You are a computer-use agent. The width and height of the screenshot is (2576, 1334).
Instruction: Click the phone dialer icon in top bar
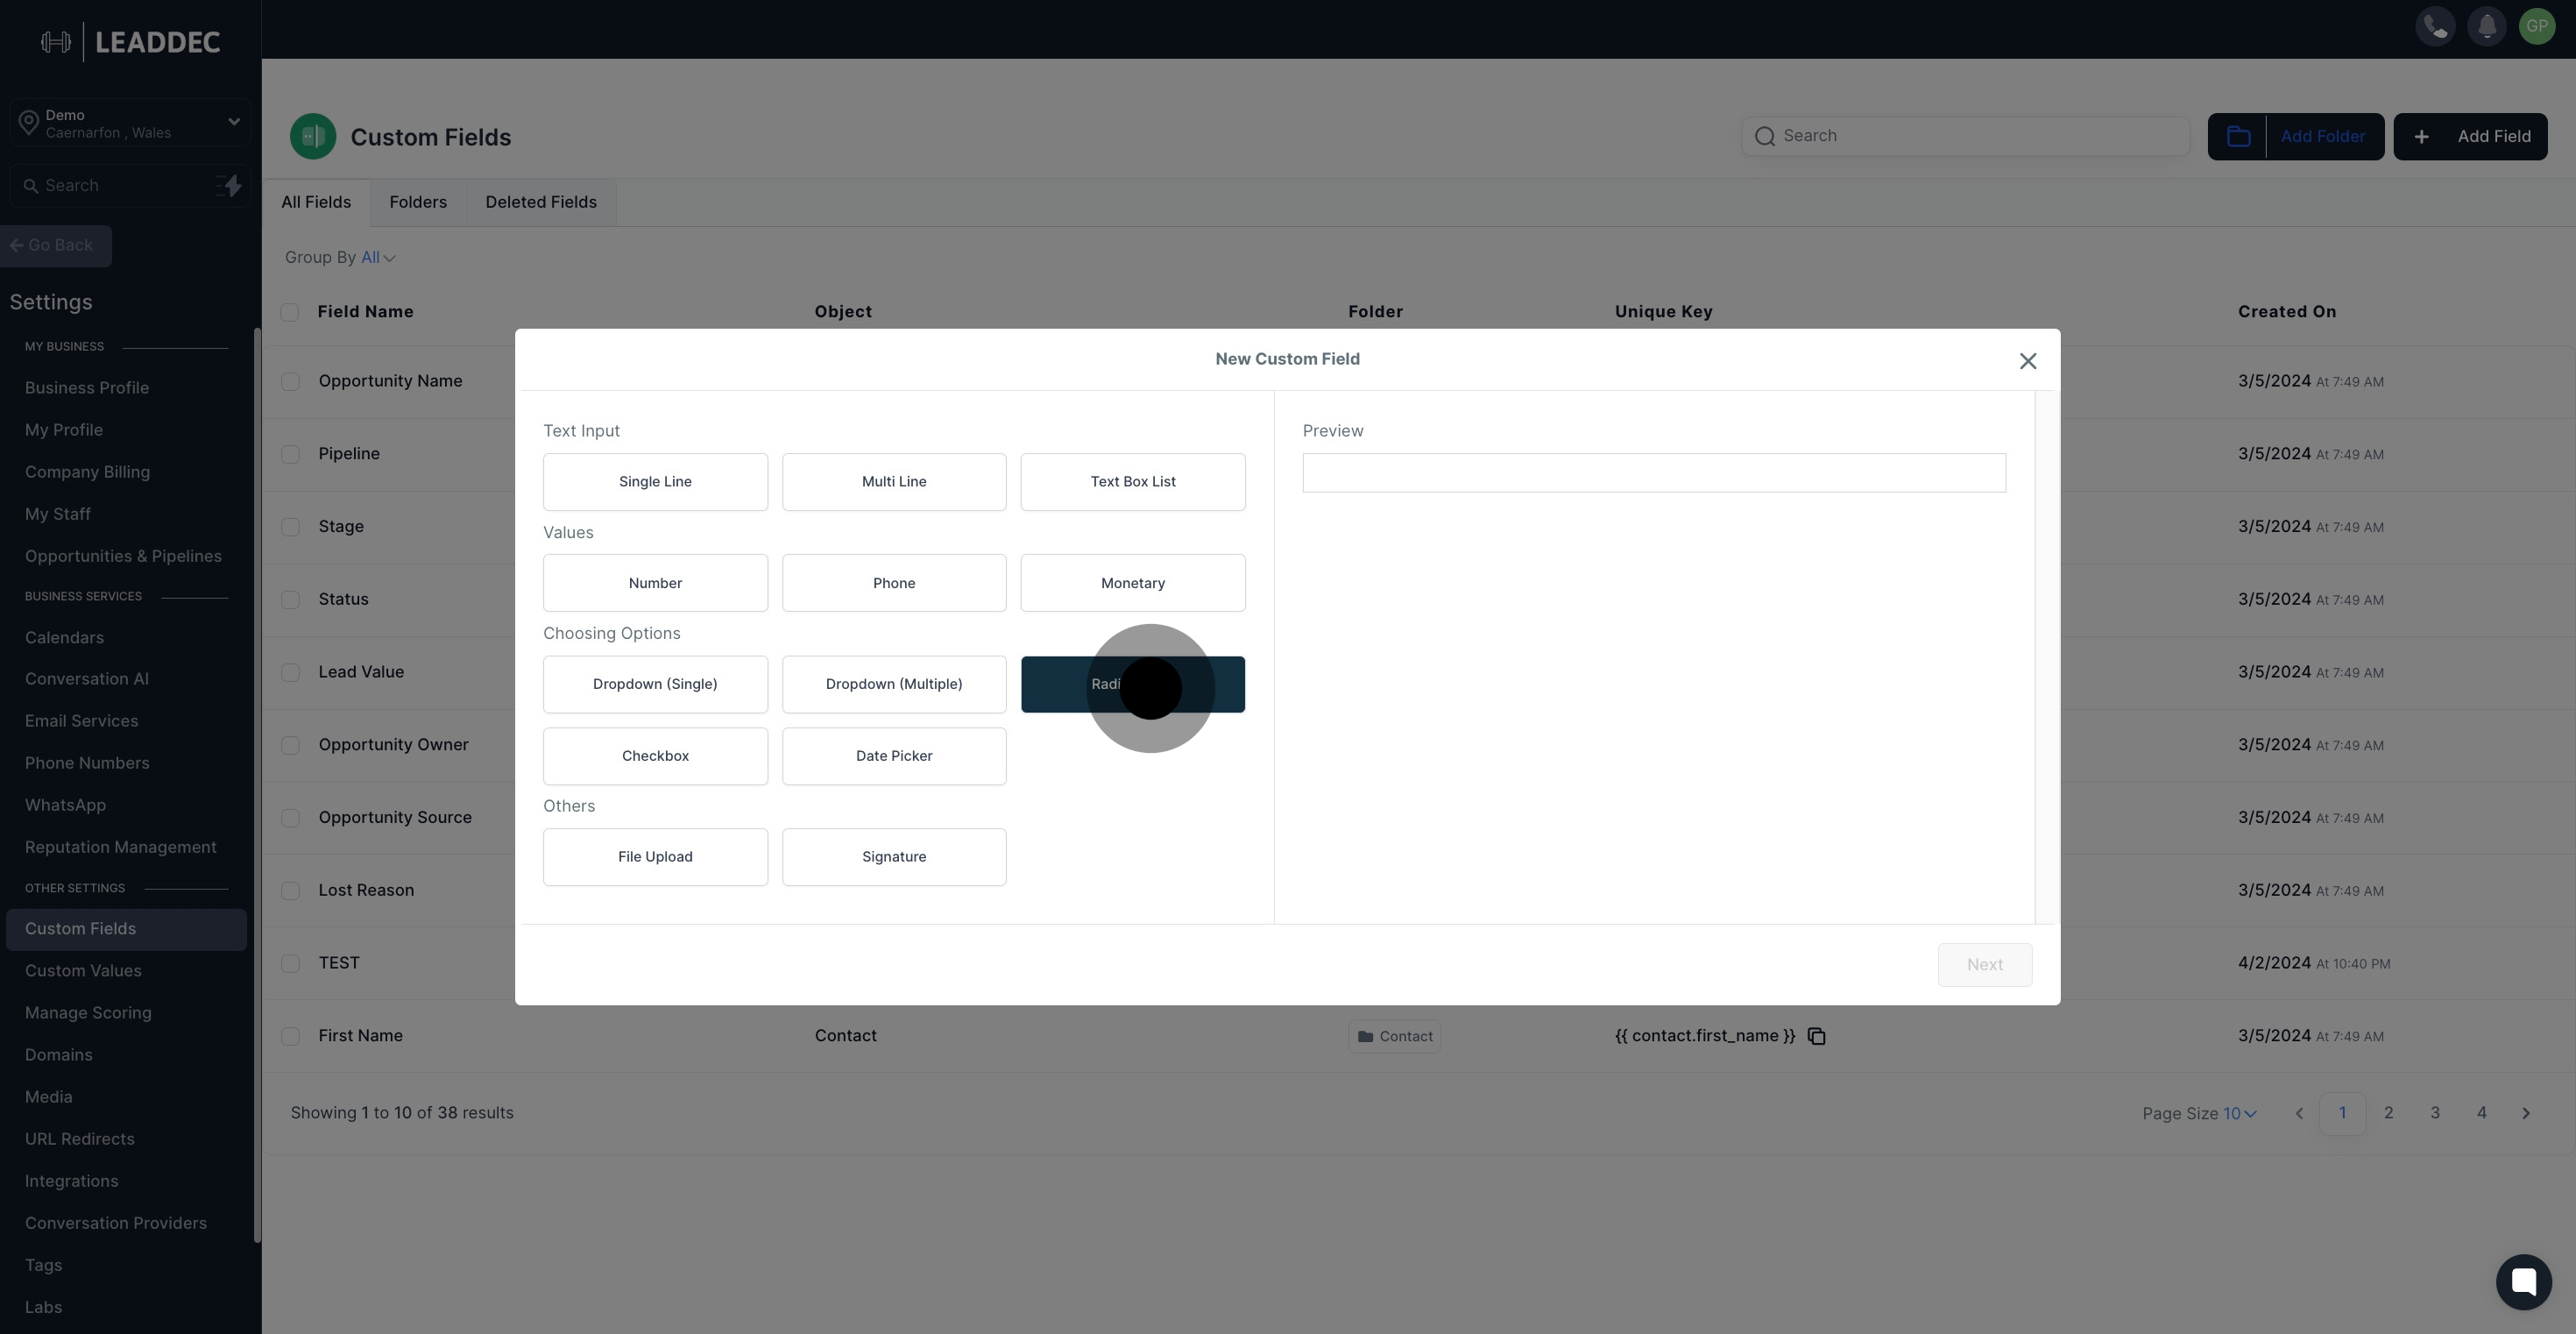pos(2435,26)
